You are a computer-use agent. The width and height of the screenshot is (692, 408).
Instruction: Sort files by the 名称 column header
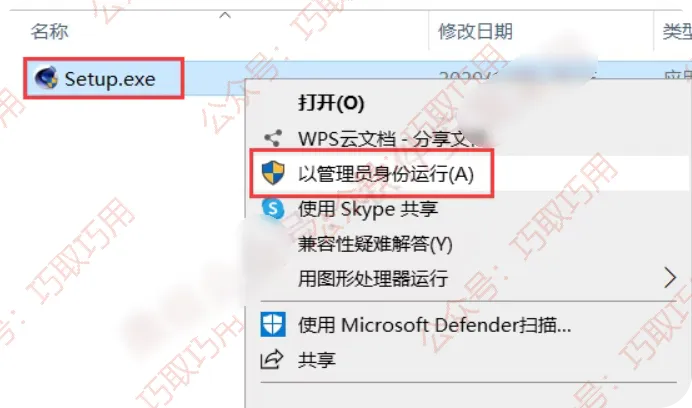coord(49,31)
